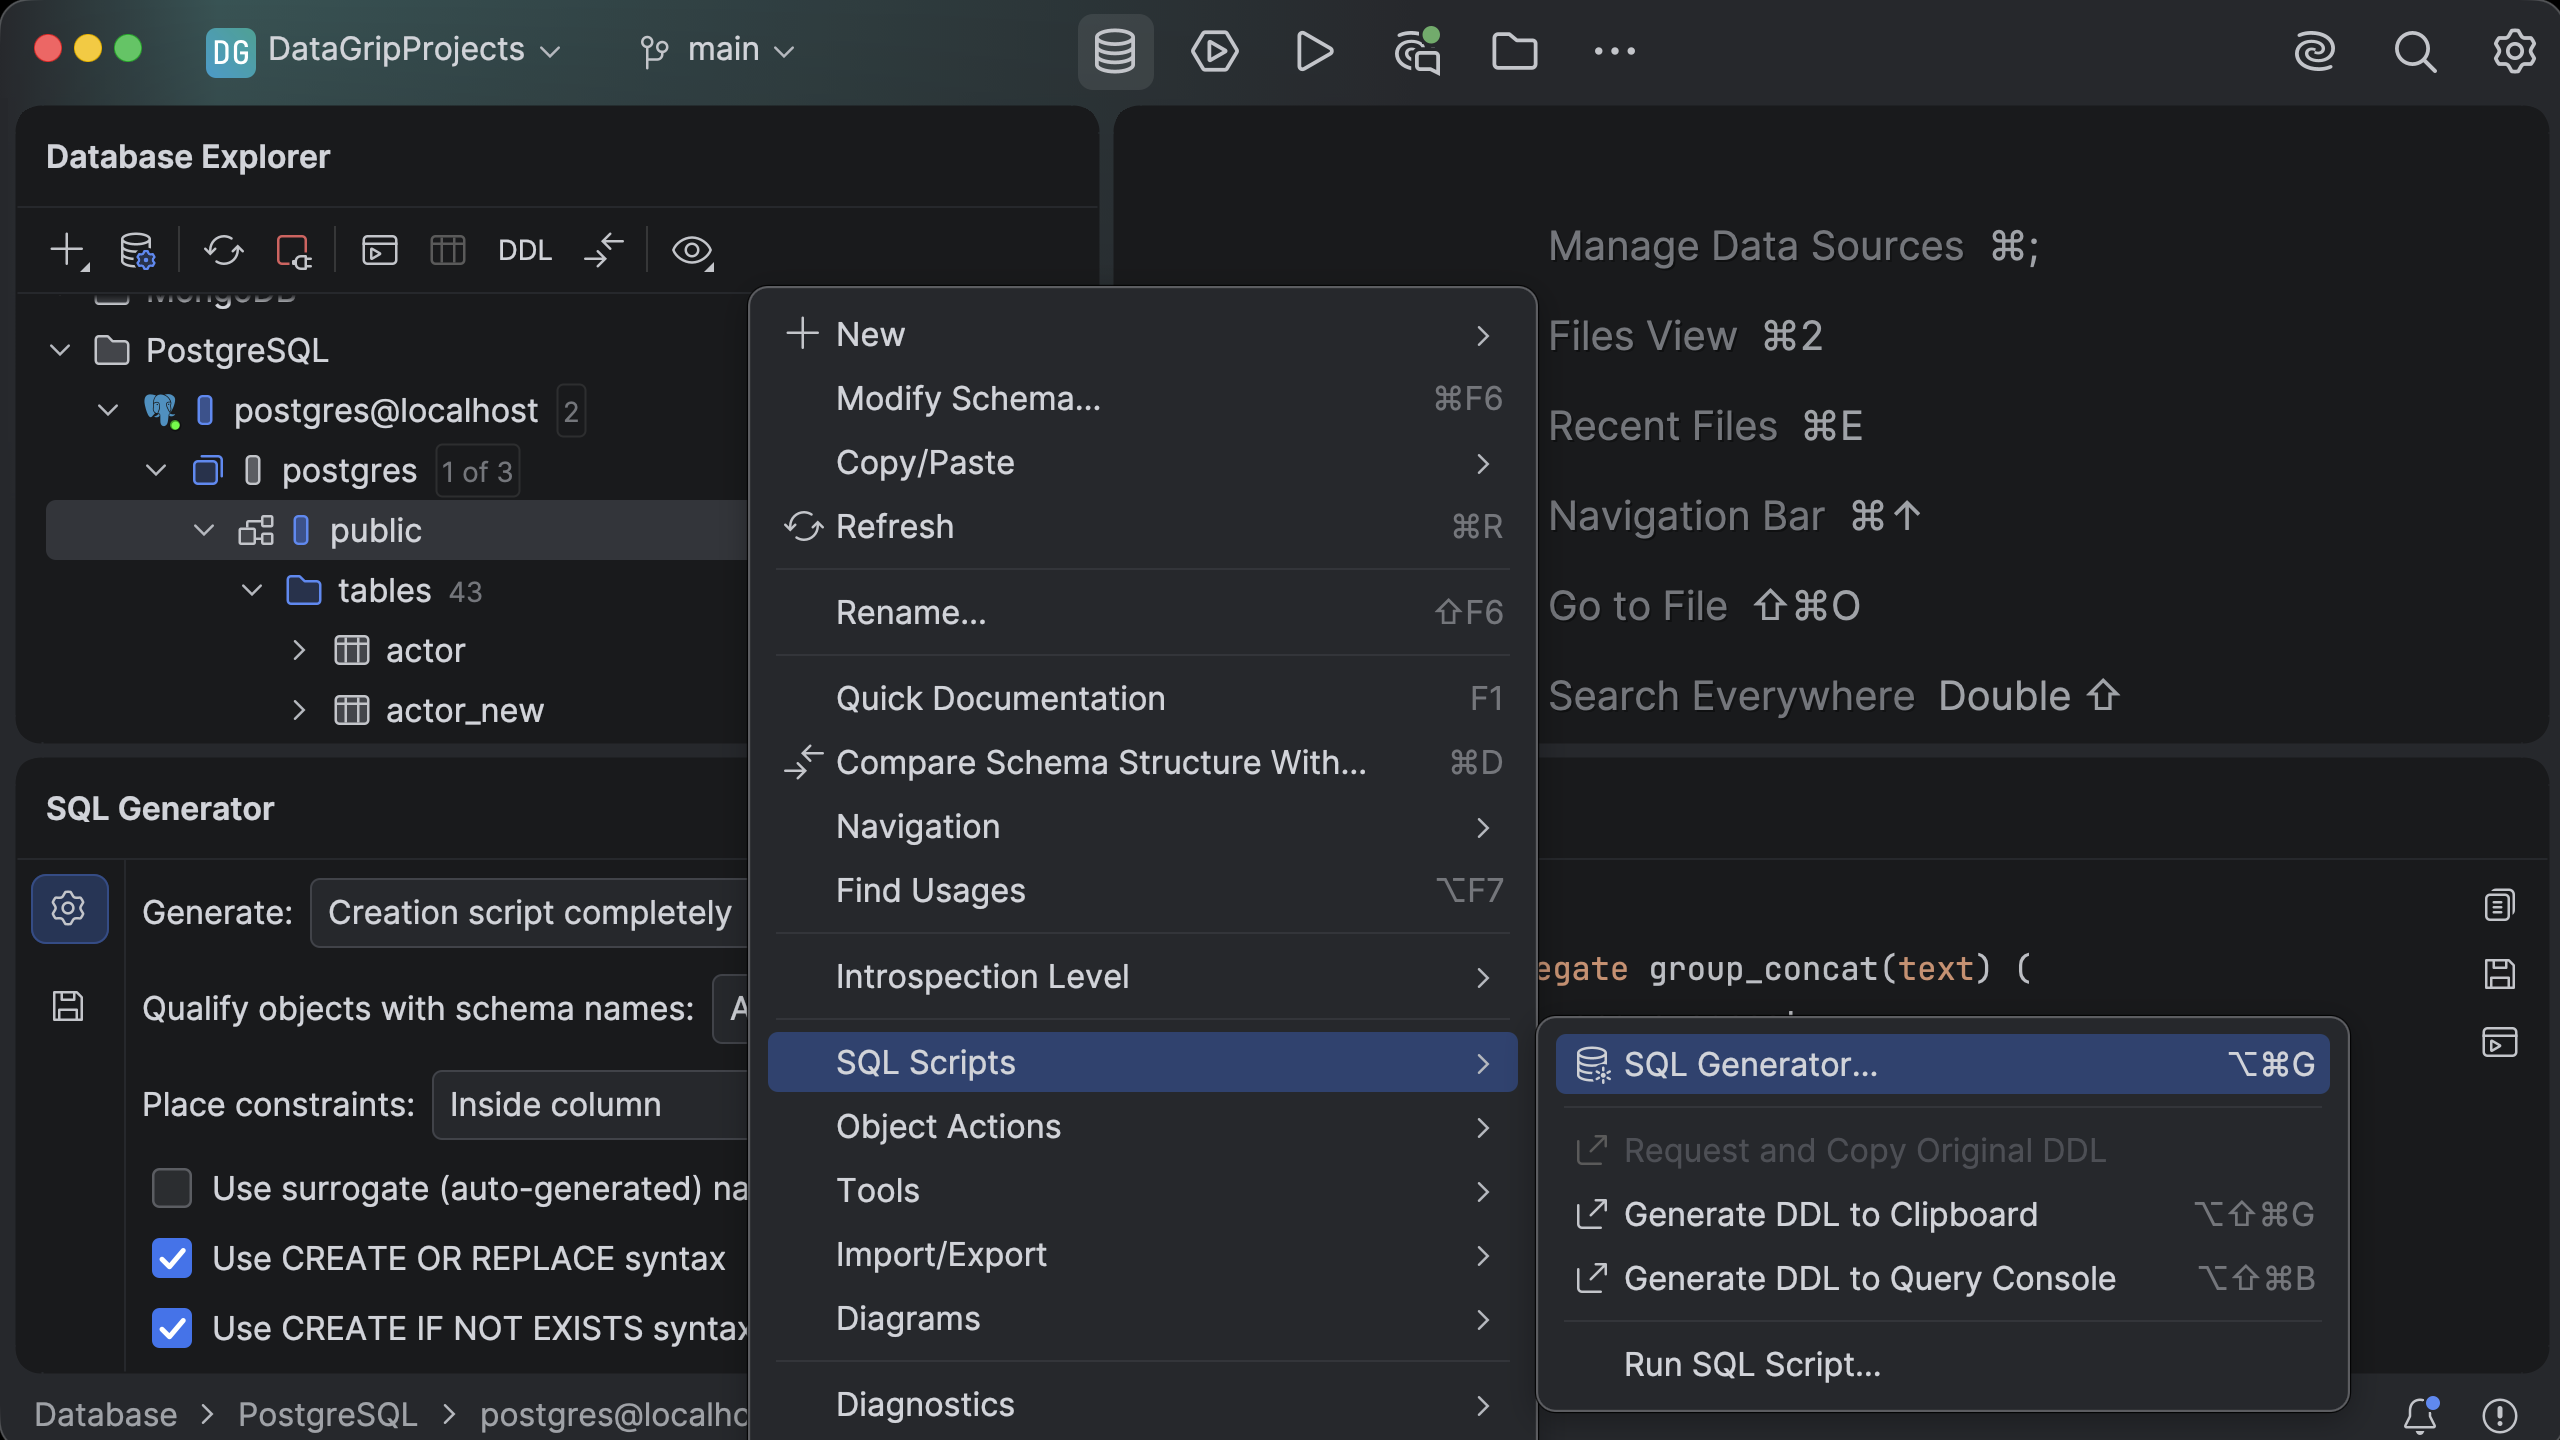Click the Refresh icon in Database Explorer toolbar
The image size is (2560, 1440).
(223, 250)
